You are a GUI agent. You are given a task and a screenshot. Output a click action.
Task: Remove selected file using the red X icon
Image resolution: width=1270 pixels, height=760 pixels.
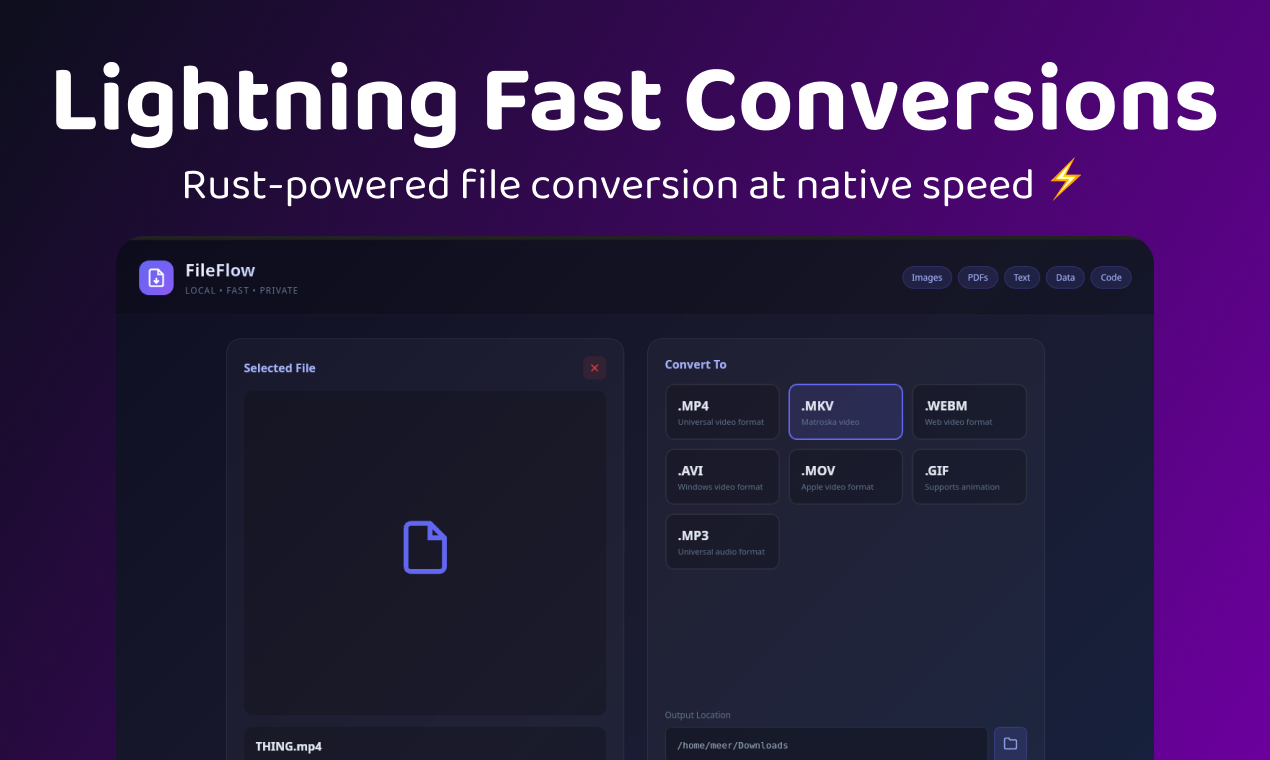click(594, 368)
